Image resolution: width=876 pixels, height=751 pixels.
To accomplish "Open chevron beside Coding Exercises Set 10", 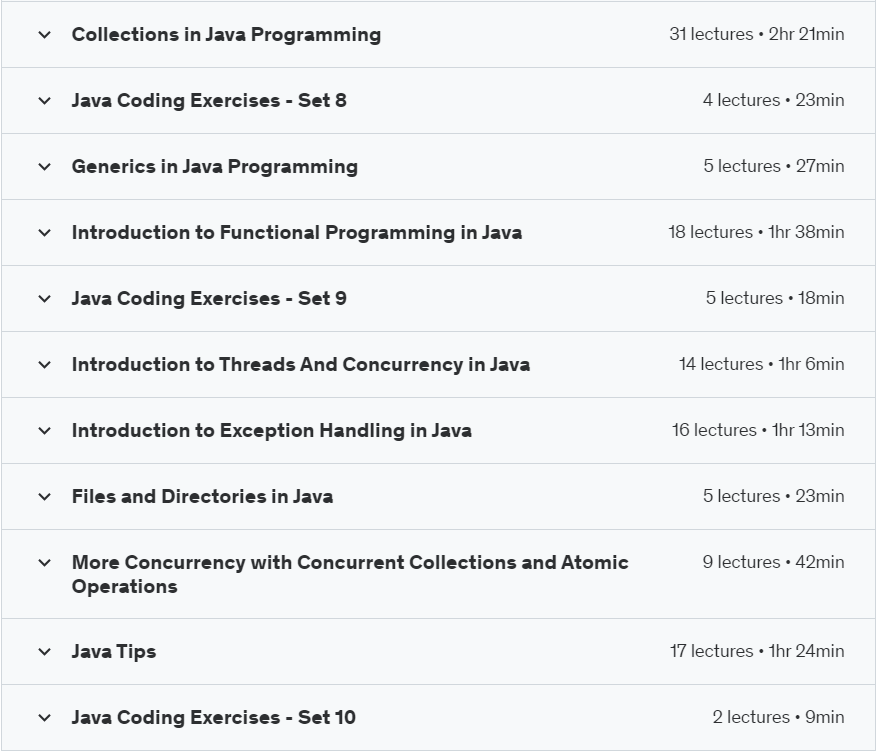I will (x=44, y=718).
